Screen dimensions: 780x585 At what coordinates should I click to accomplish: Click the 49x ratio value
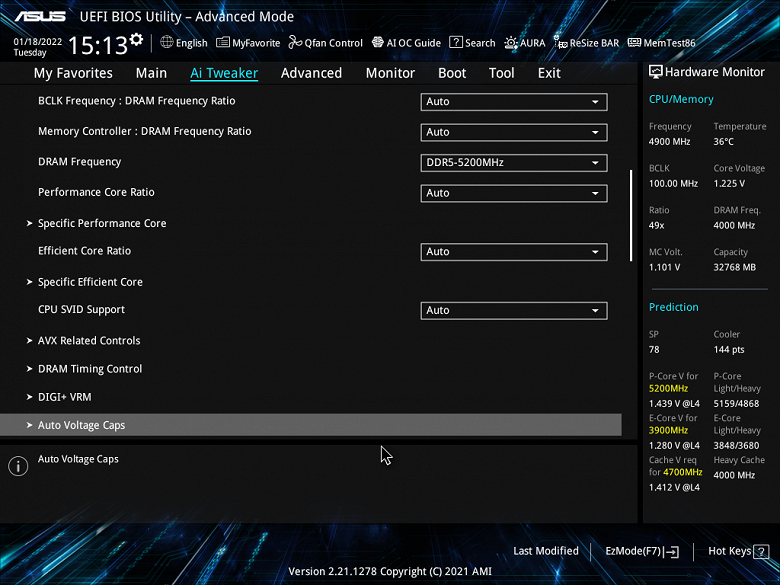[x=656, y=225]
